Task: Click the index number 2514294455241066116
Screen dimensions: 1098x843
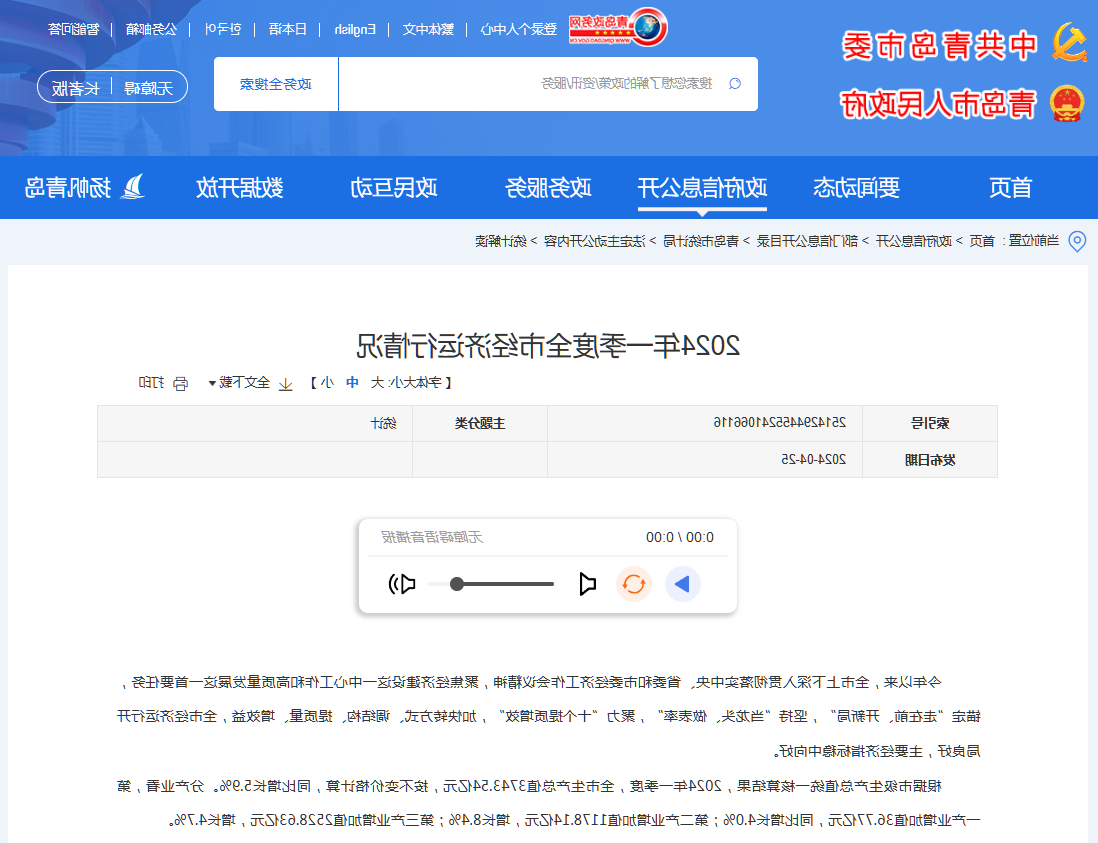Action: coord(780,423)
